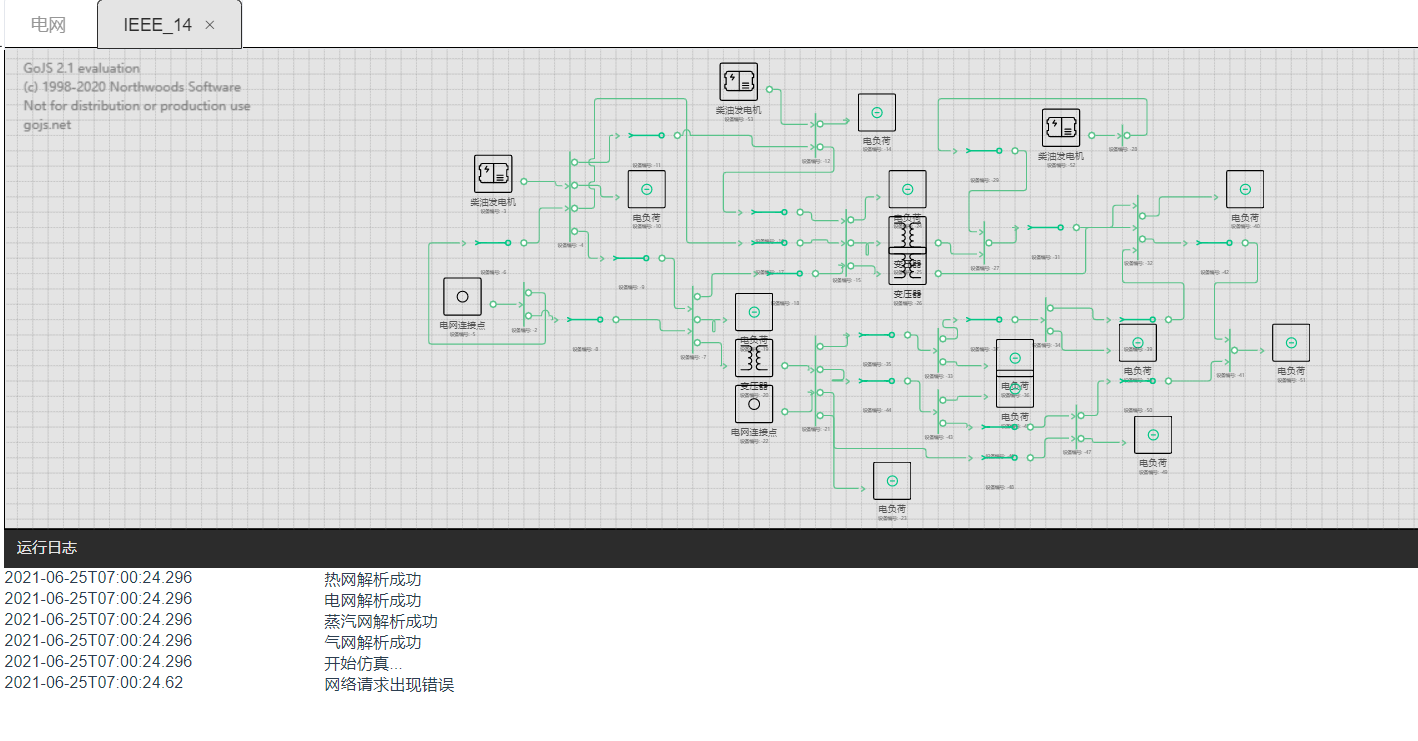This screenshot has height=741, width=1418.
Task: Click the busbar labeled -32
Action: click(x=1137, y=227)
